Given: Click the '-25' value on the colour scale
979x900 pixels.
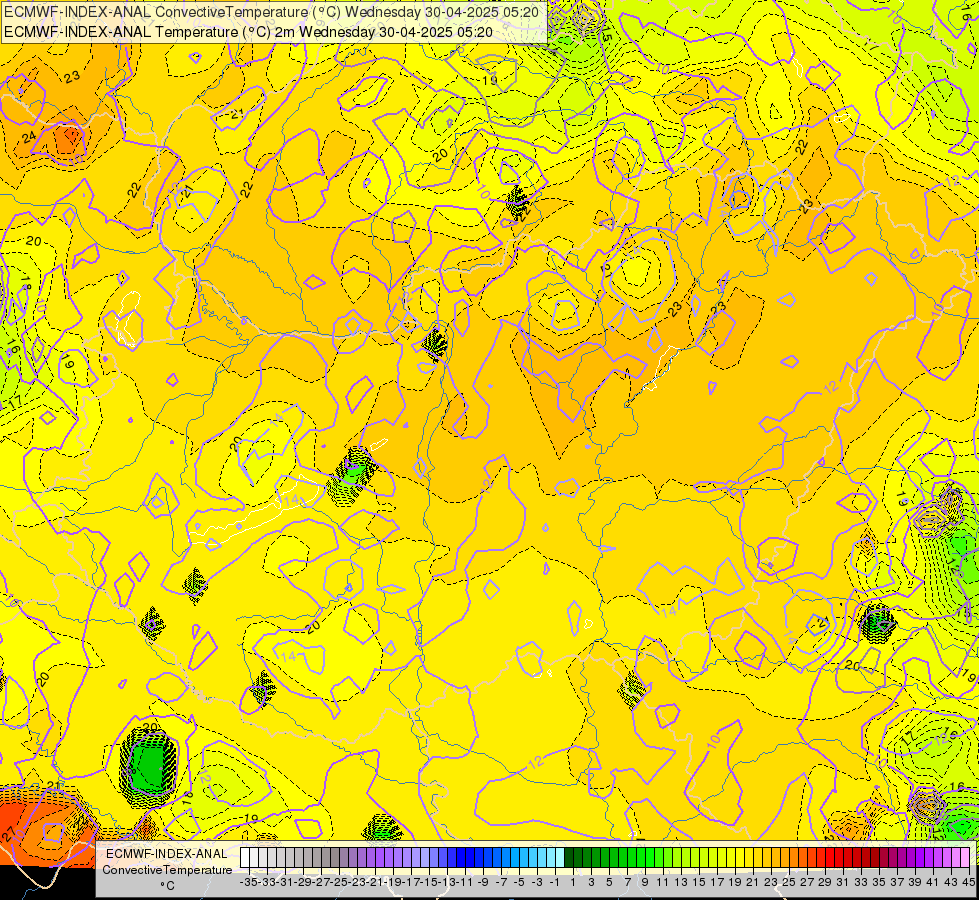Looking at the screenshot, I should point(338,883).
